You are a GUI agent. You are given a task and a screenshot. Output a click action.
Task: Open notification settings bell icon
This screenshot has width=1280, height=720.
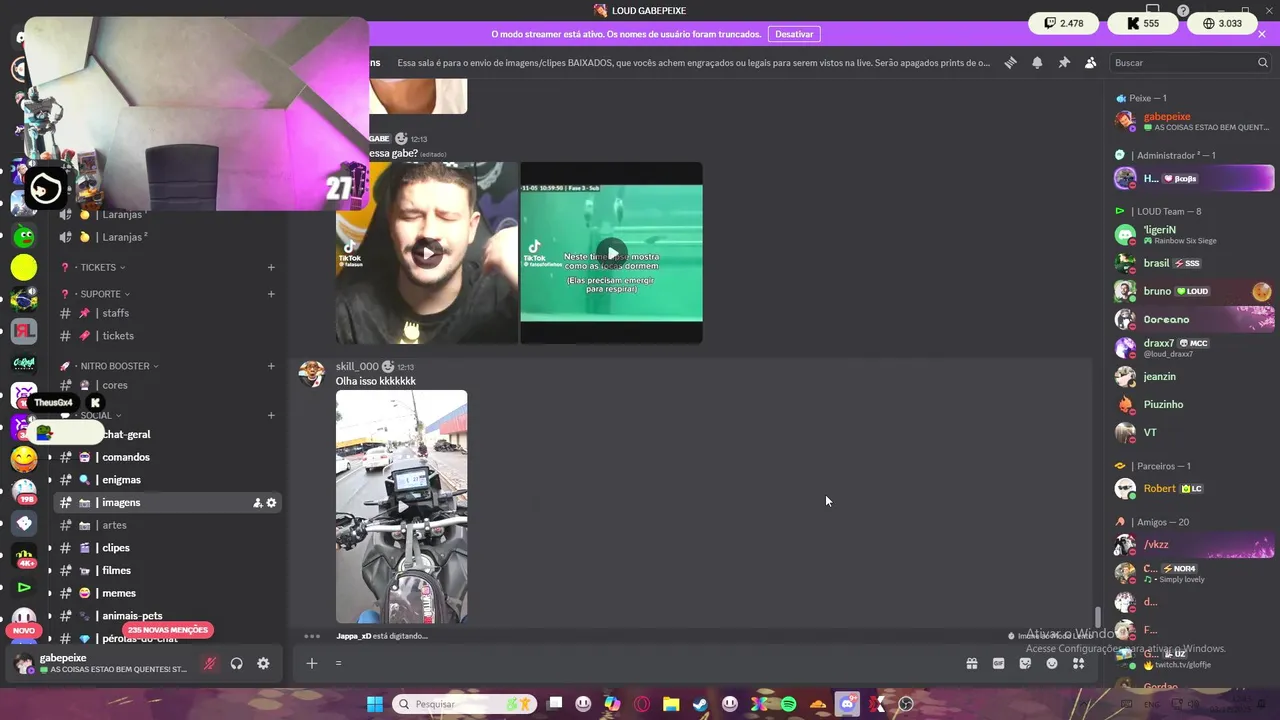coord(1037,62)
